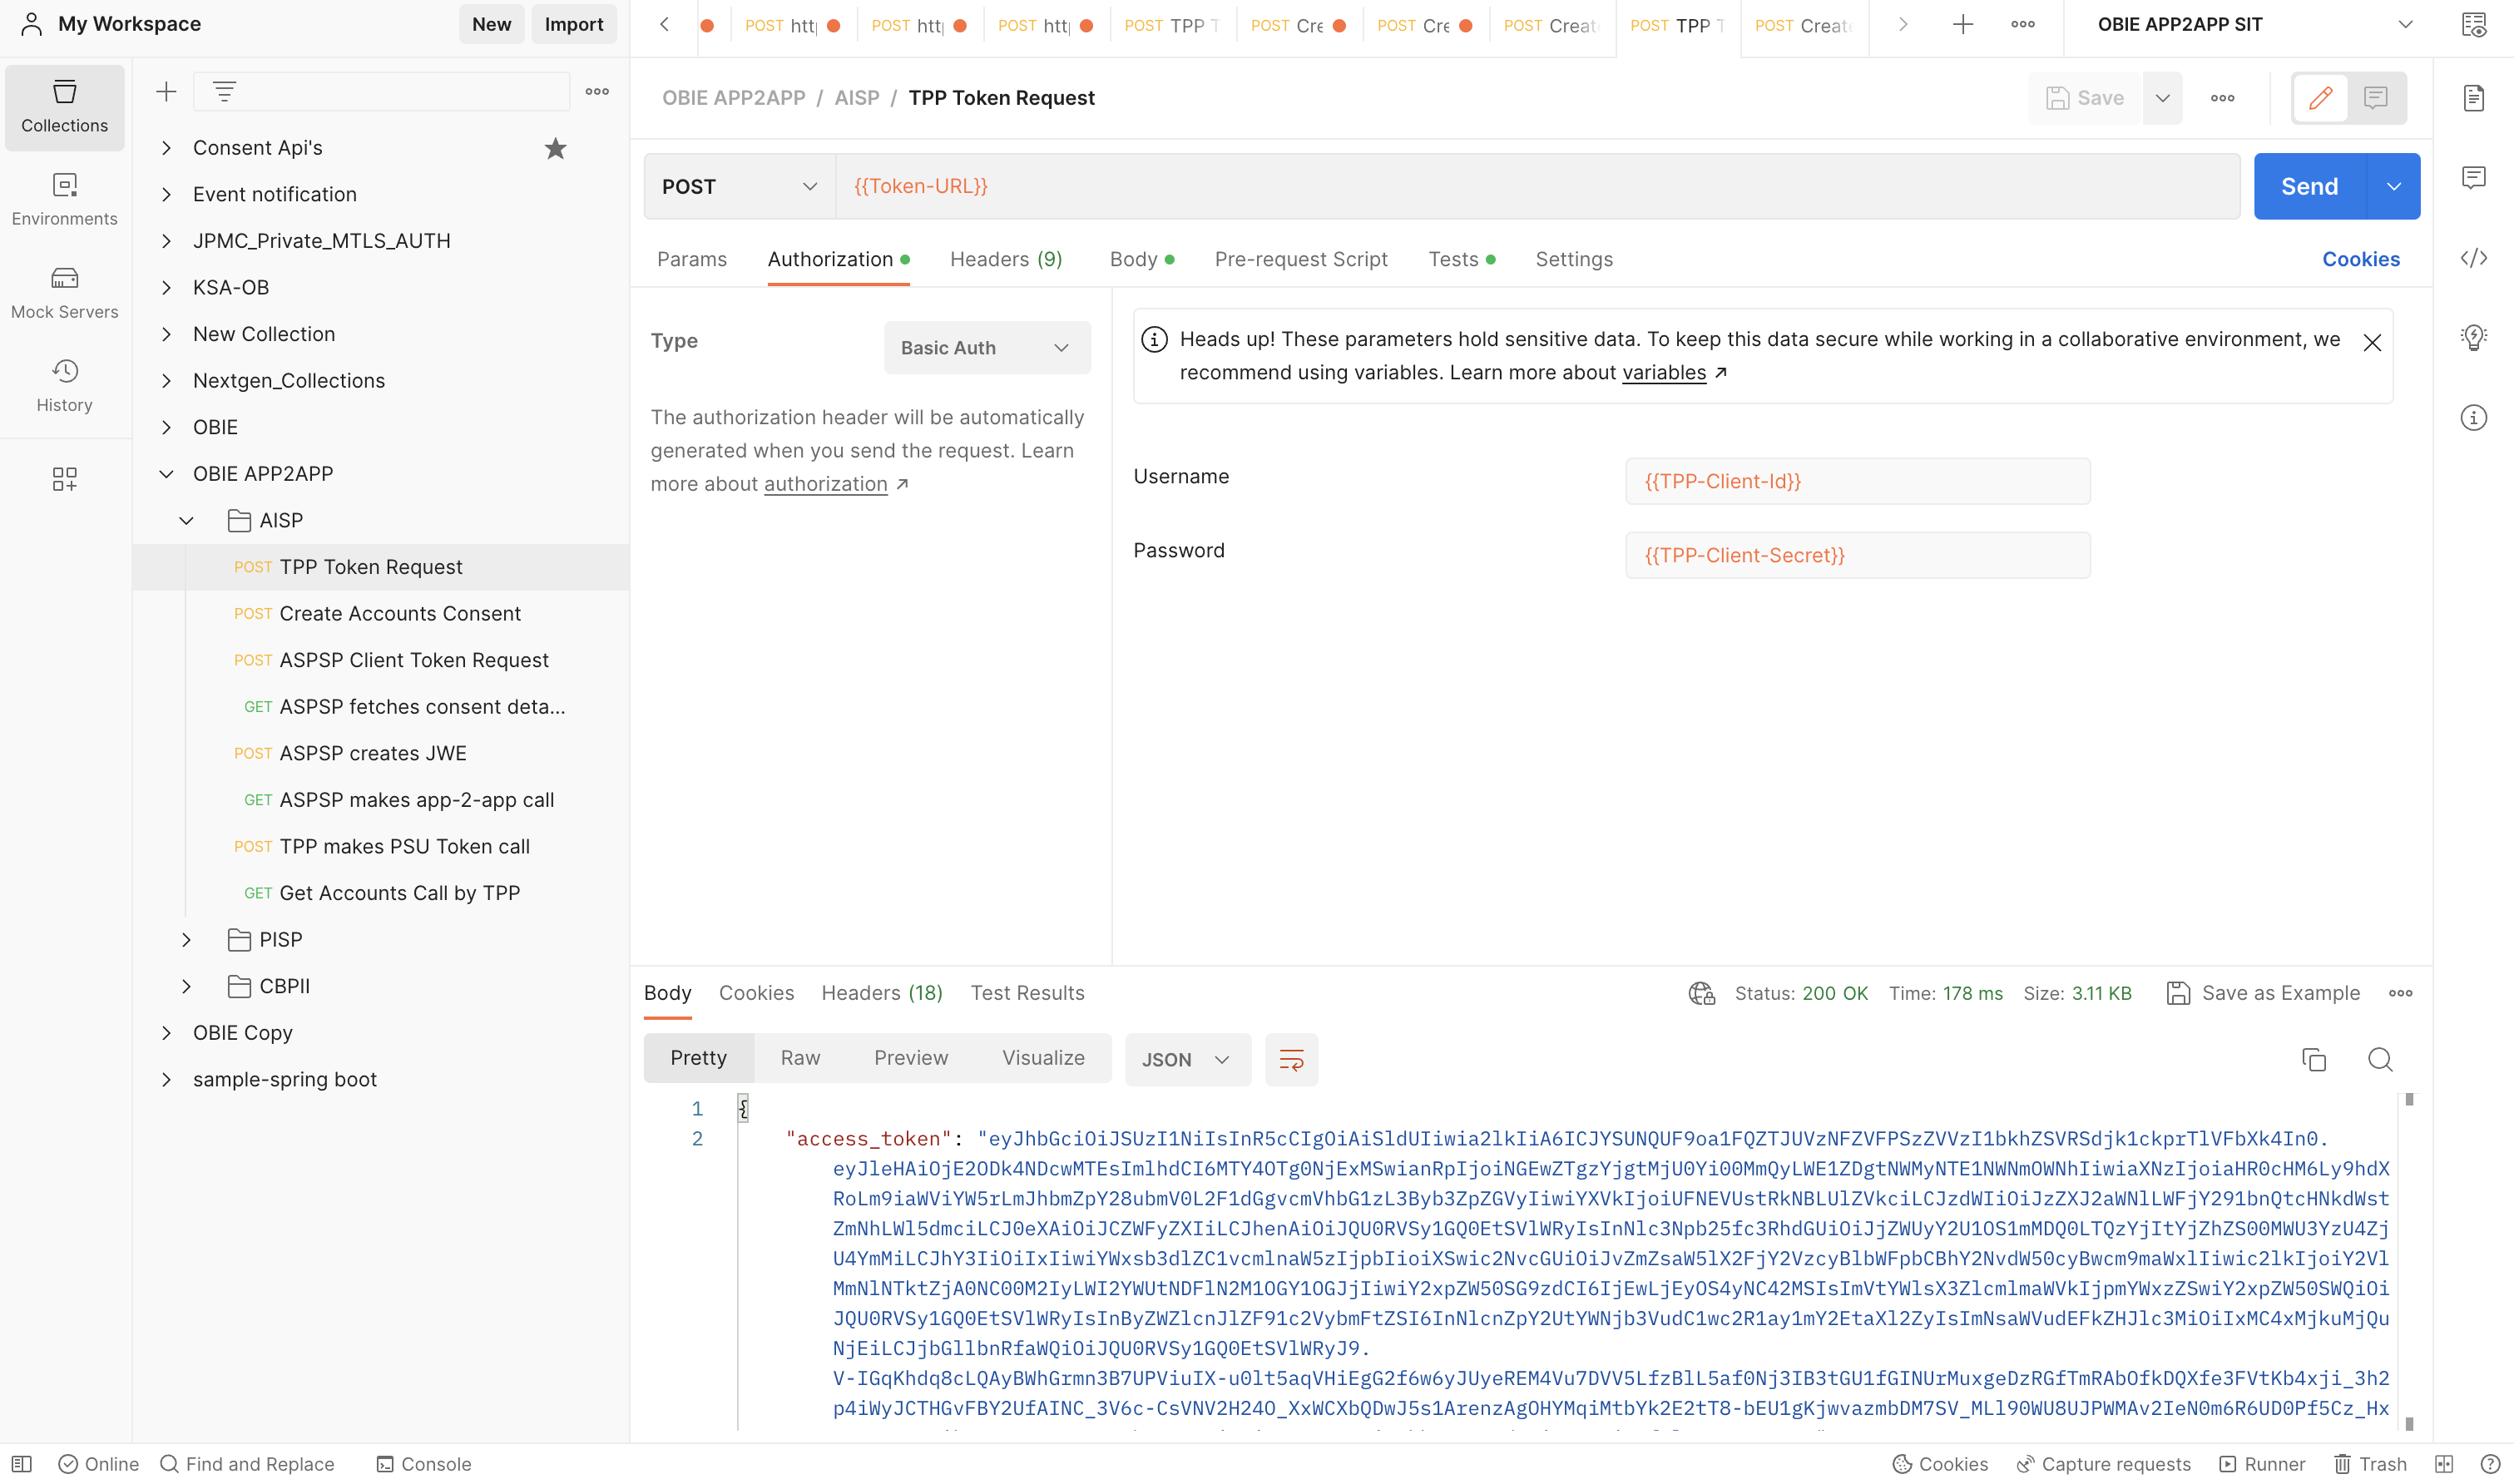Viewport: 2514px width, 1484px height.
Task: Open the Console from status bar
Action: point(423,1464)
